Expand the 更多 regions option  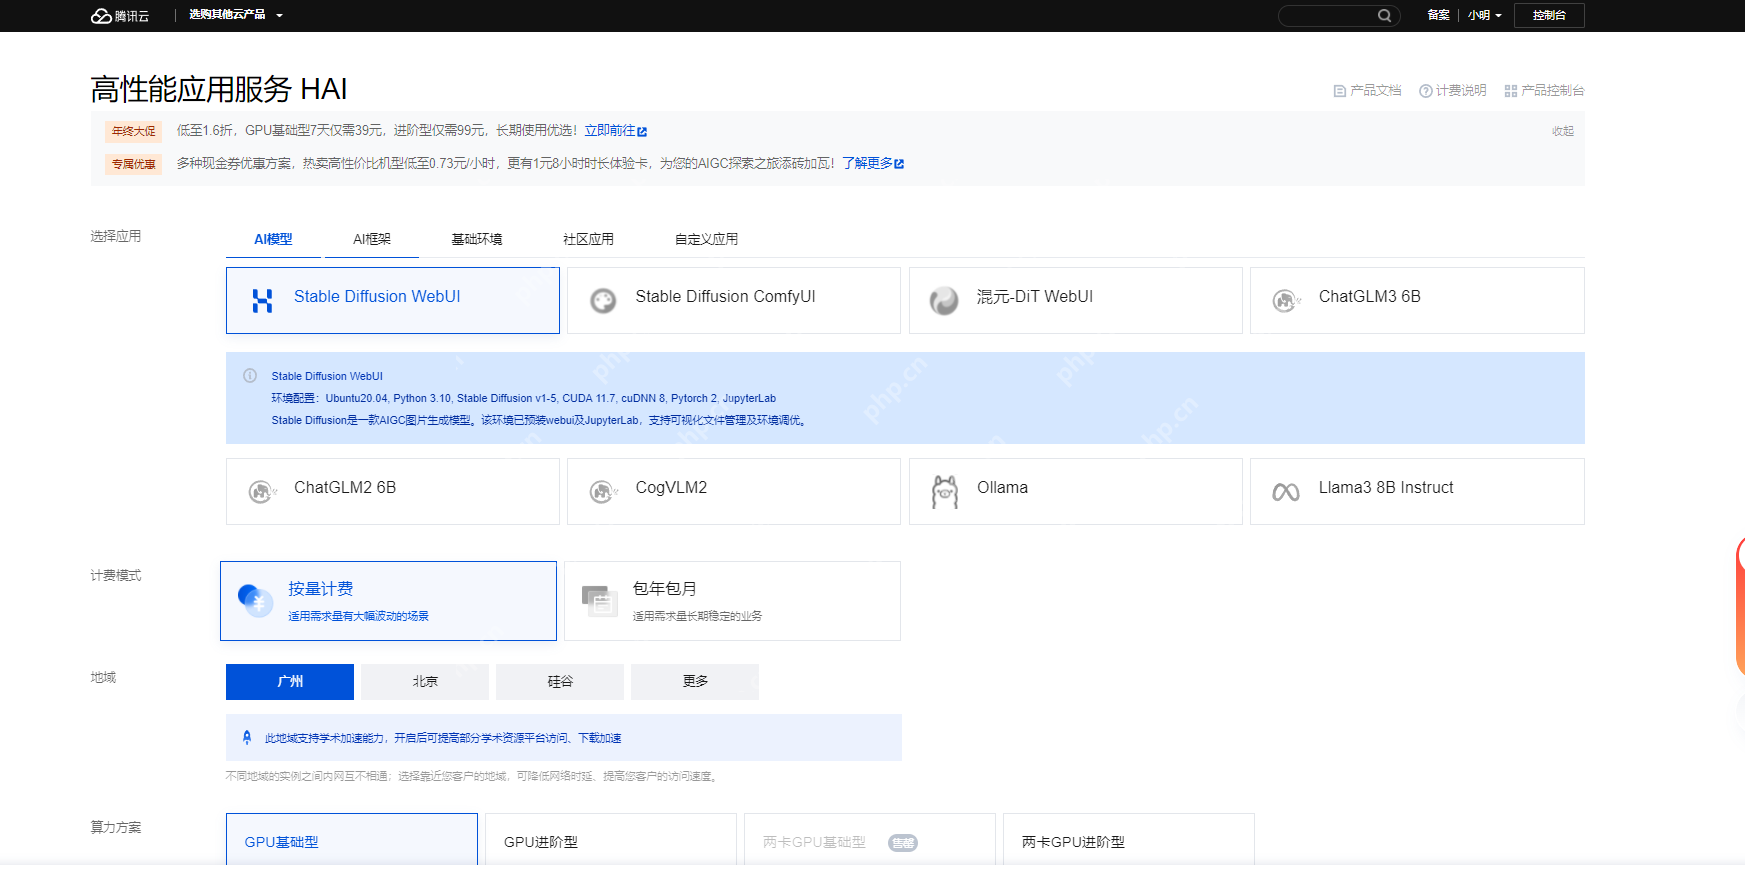[695, 682]
